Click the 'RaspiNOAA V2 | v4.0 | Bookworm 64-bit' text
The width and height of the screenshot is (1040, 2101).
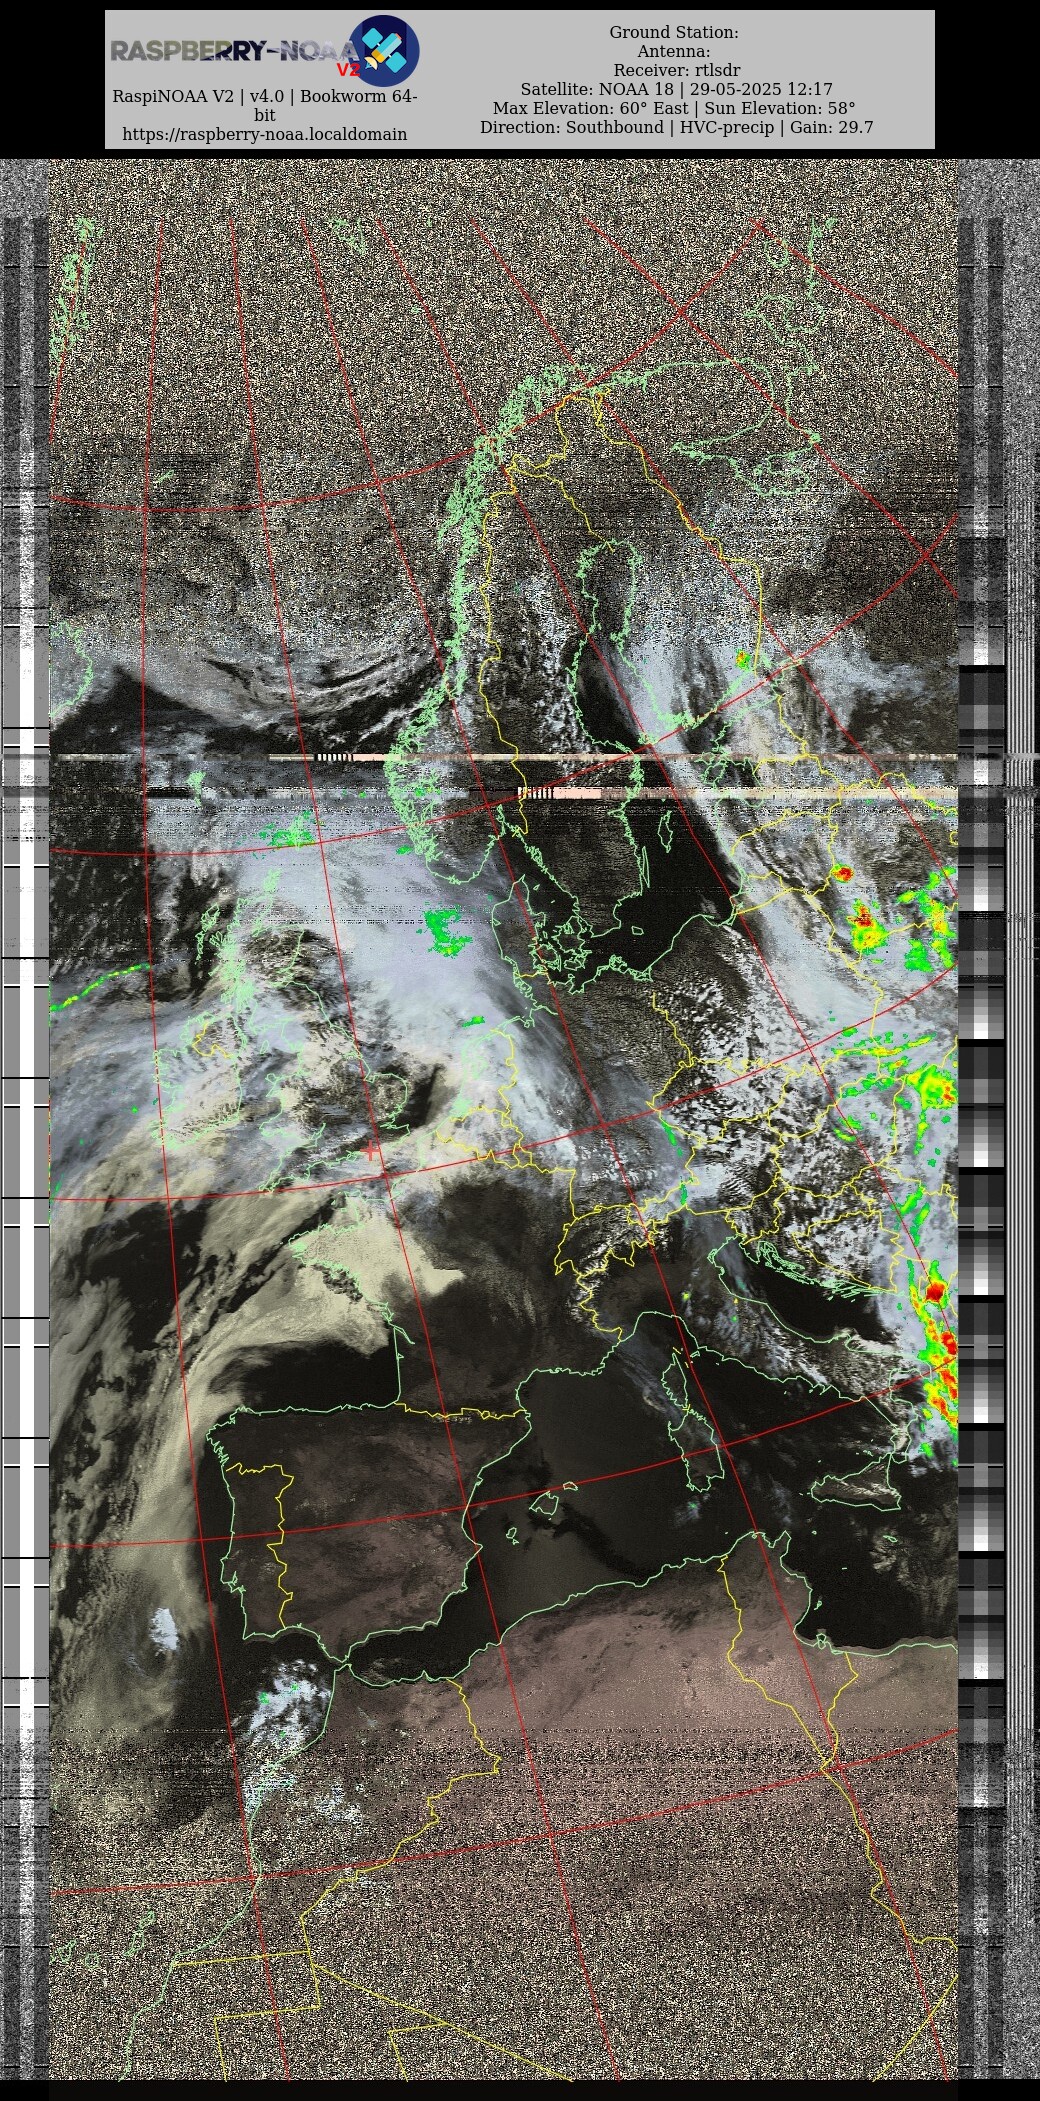click(x=264, y=106)
